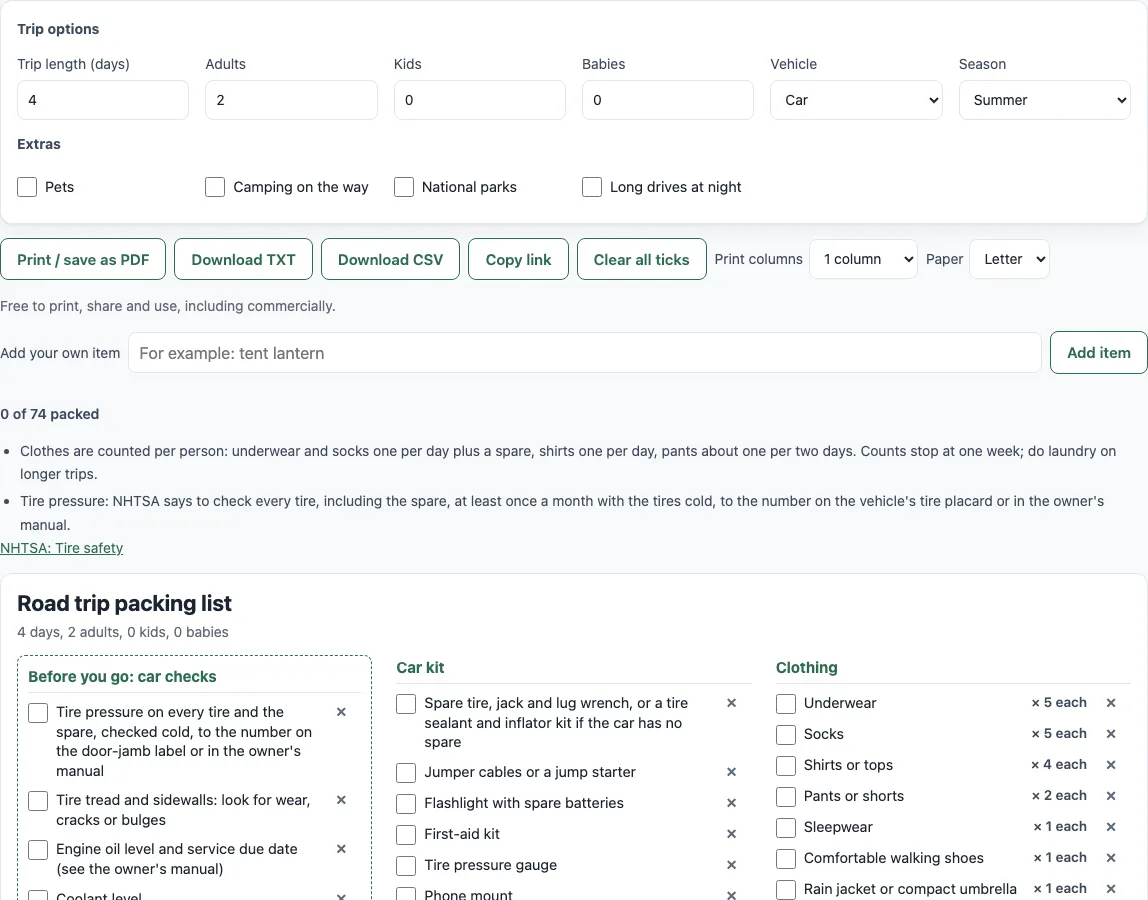Screen dimensions: 1148x900
Task: Remove the Tire tread and sidewalls item
Action: pyautogui.click(x=341, y=800)
